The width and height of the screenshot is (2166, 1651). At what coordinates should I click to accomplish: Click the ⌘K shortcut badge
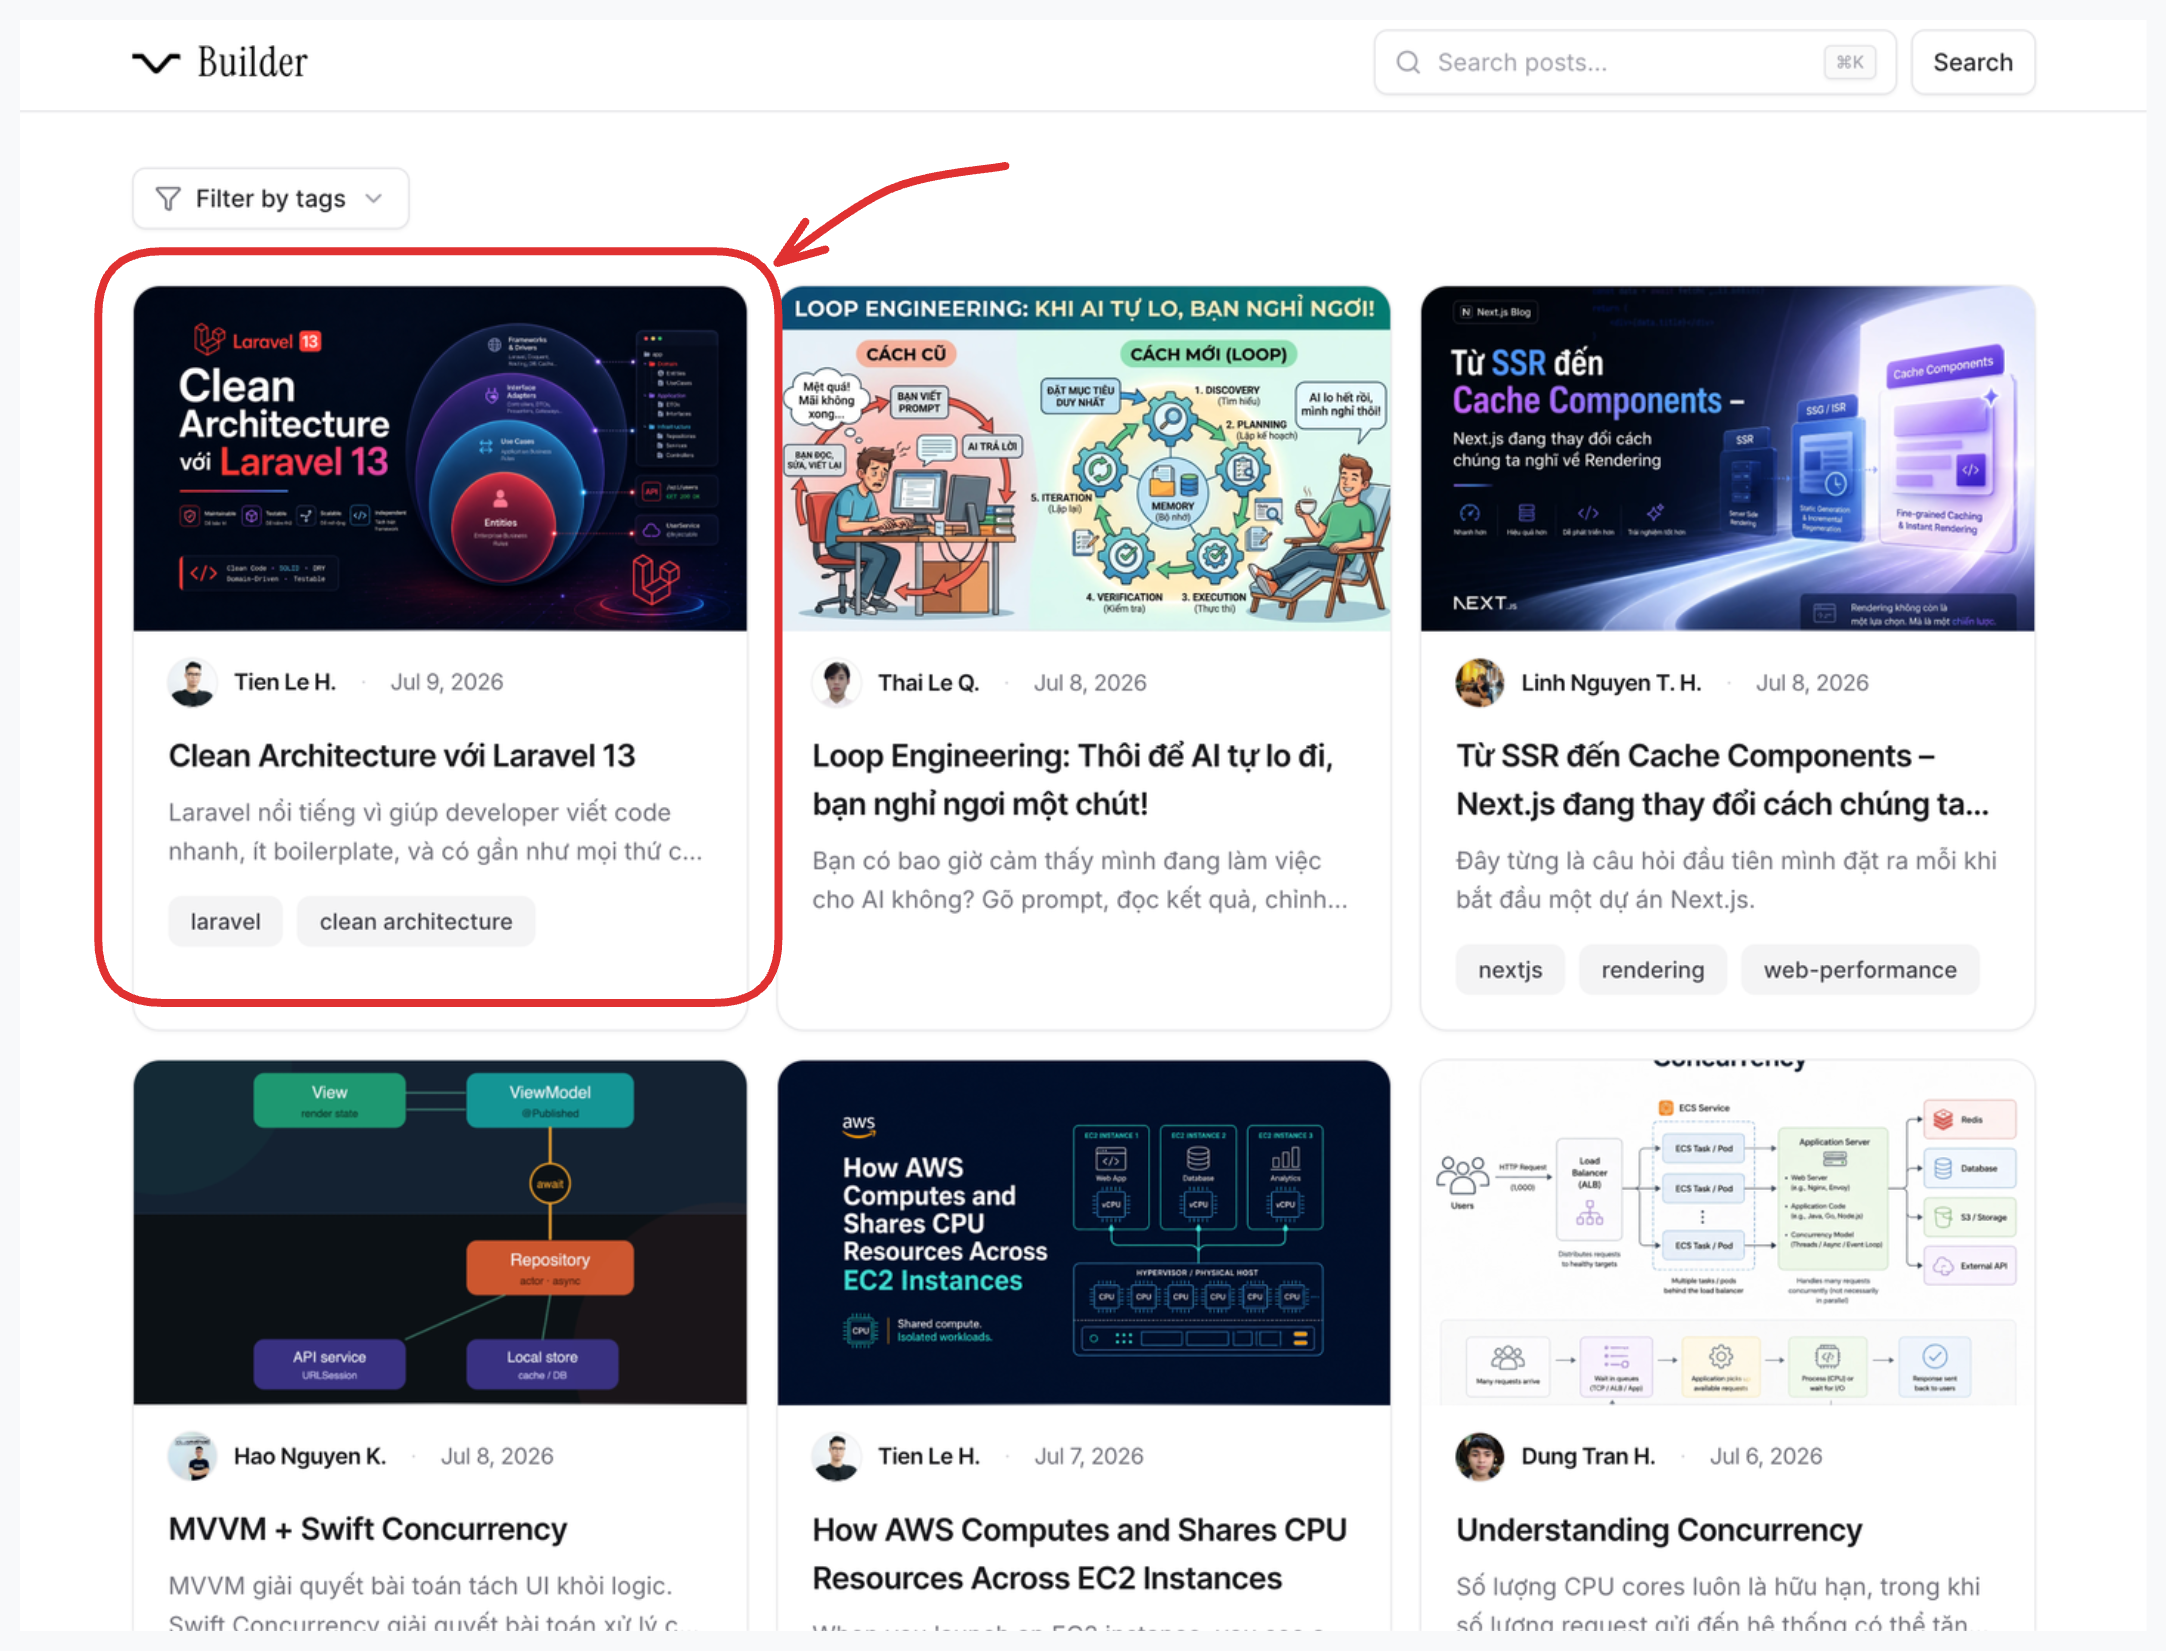pos(1850,63)
